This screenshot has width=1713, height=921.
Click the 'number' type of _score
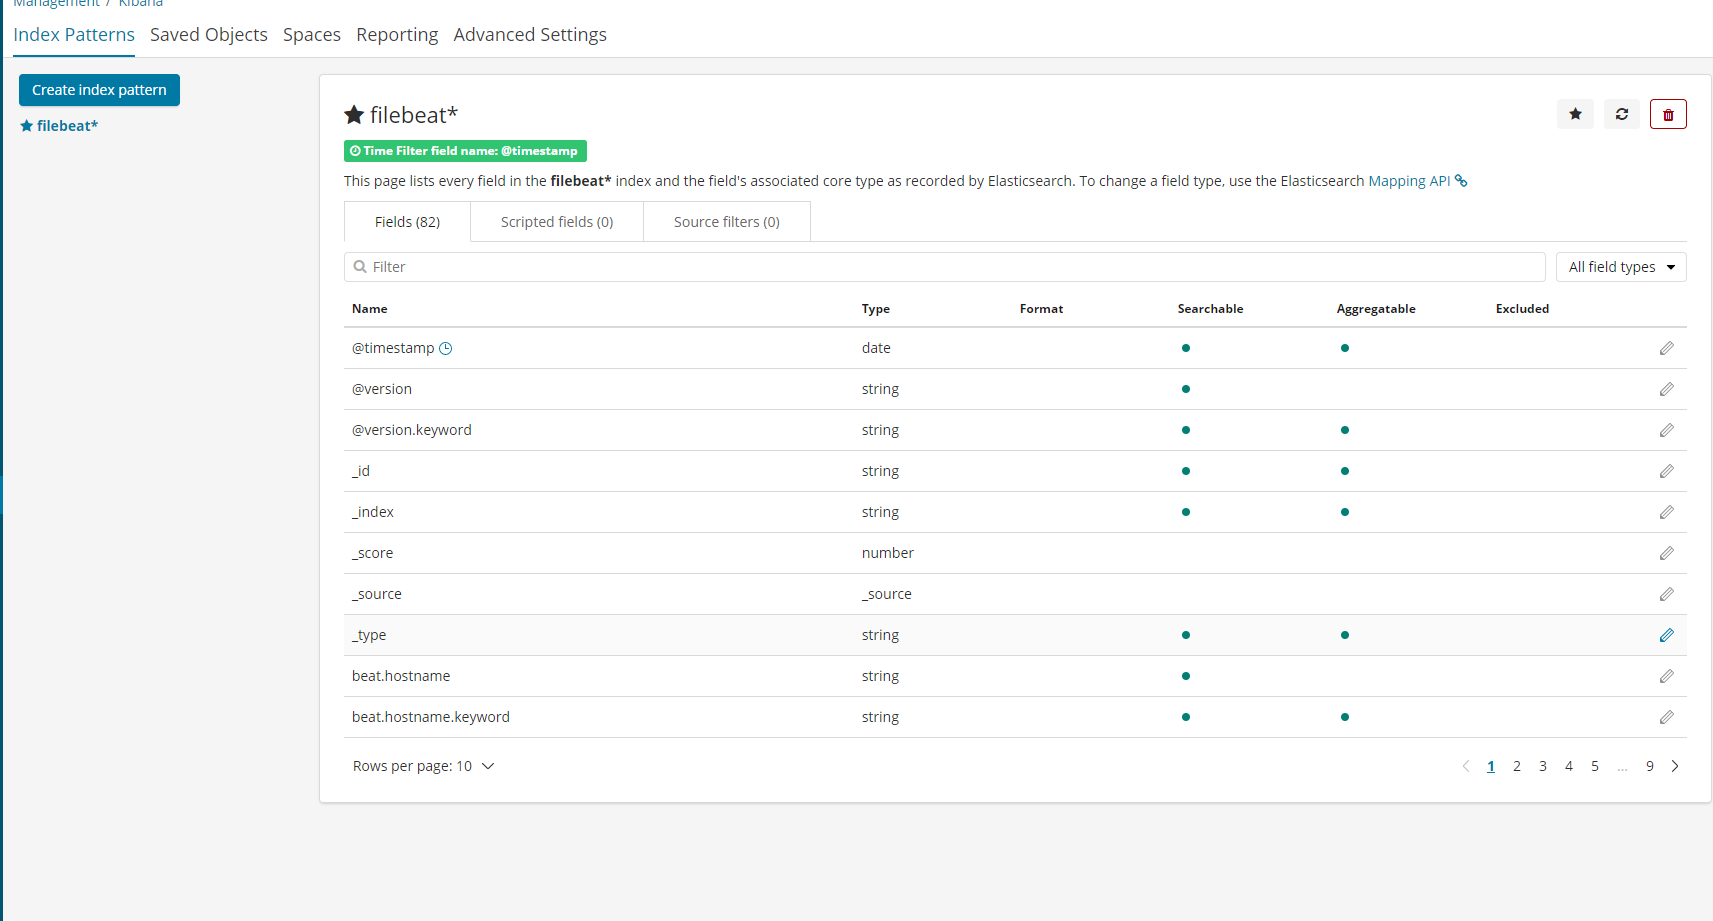tap(888, 553)
